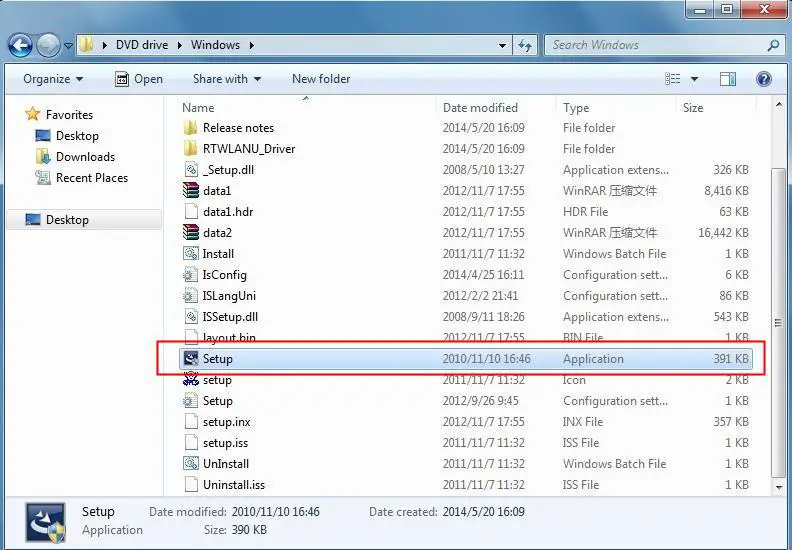
Task: Open Downloads in the navigation pane
Action: click(75, 157)
